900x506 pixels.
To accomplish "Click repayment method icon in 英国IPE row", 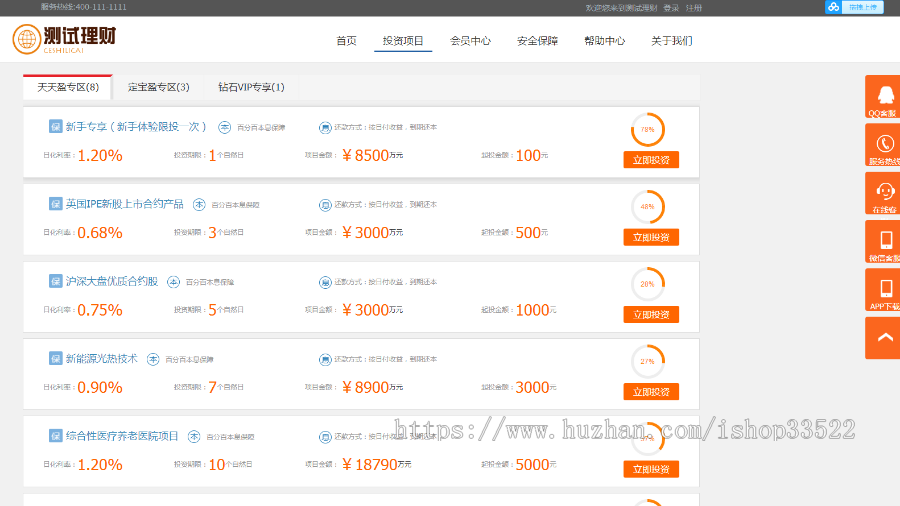I will pyautogui.click(x=325, y=205).
